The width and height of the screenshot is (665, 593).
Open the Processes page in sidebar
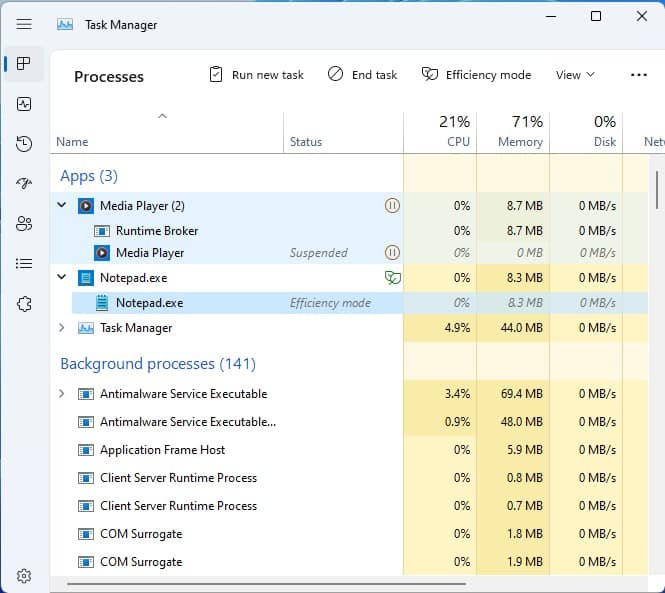pos(24,64)
